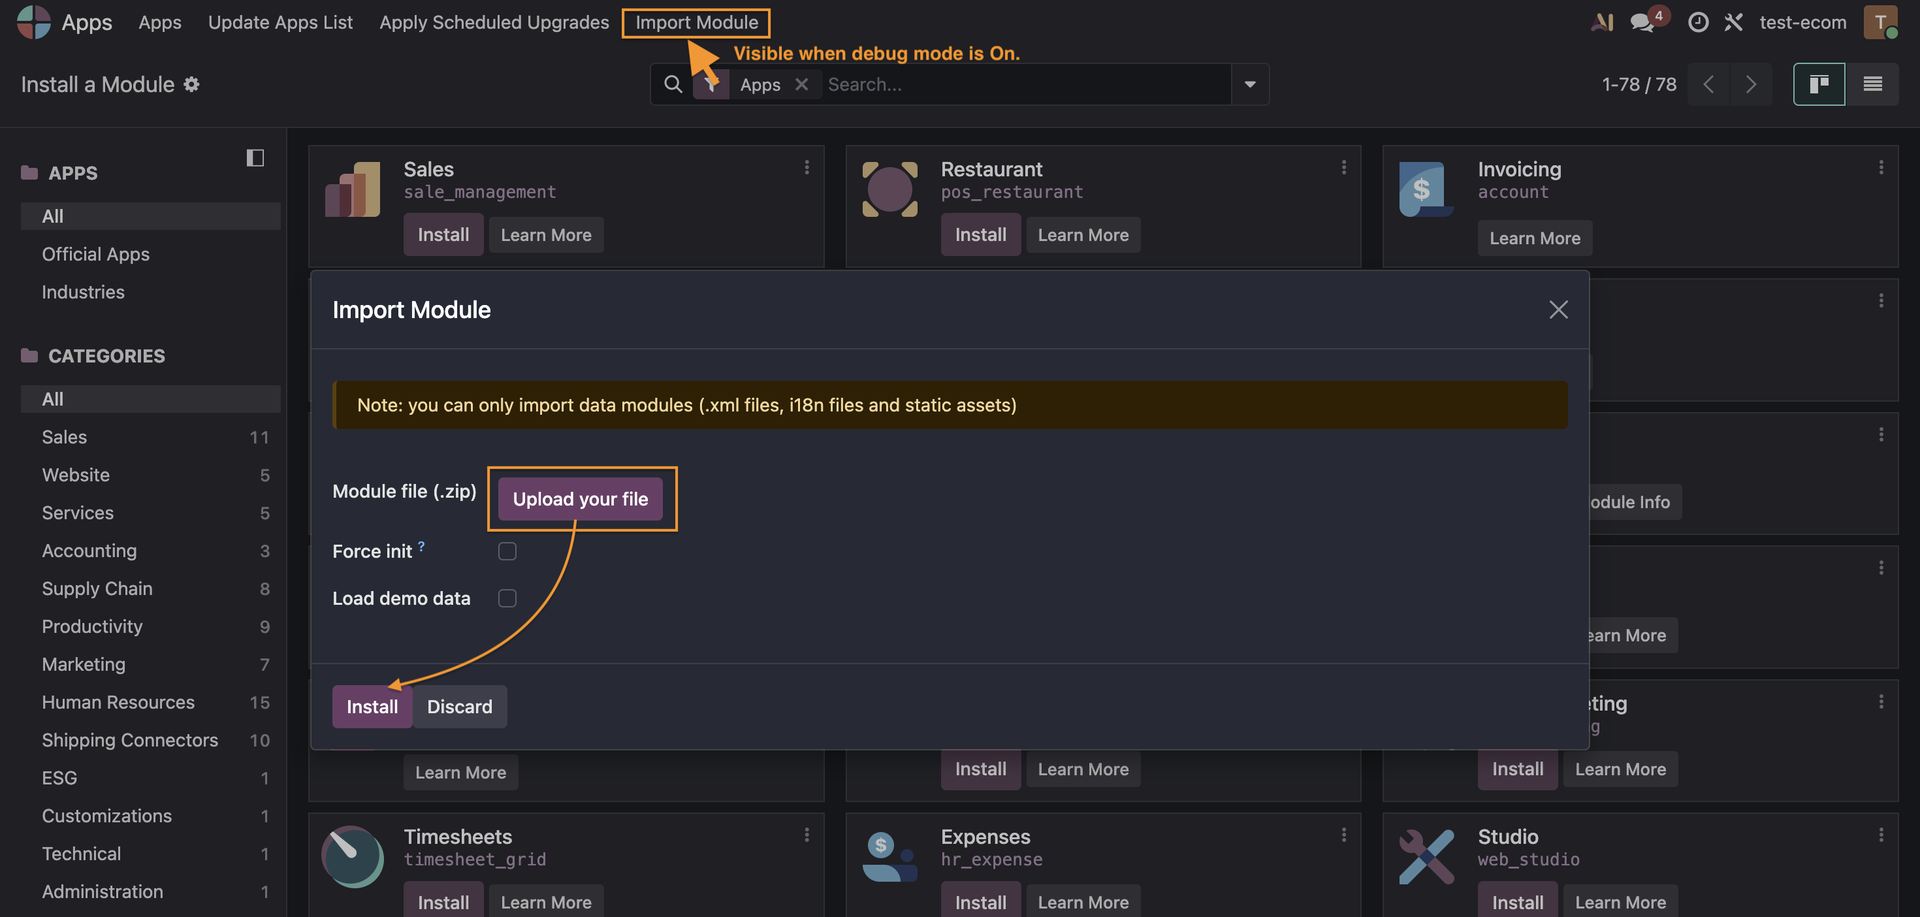Open the debug tools wrench icon

click(1734, 22)
